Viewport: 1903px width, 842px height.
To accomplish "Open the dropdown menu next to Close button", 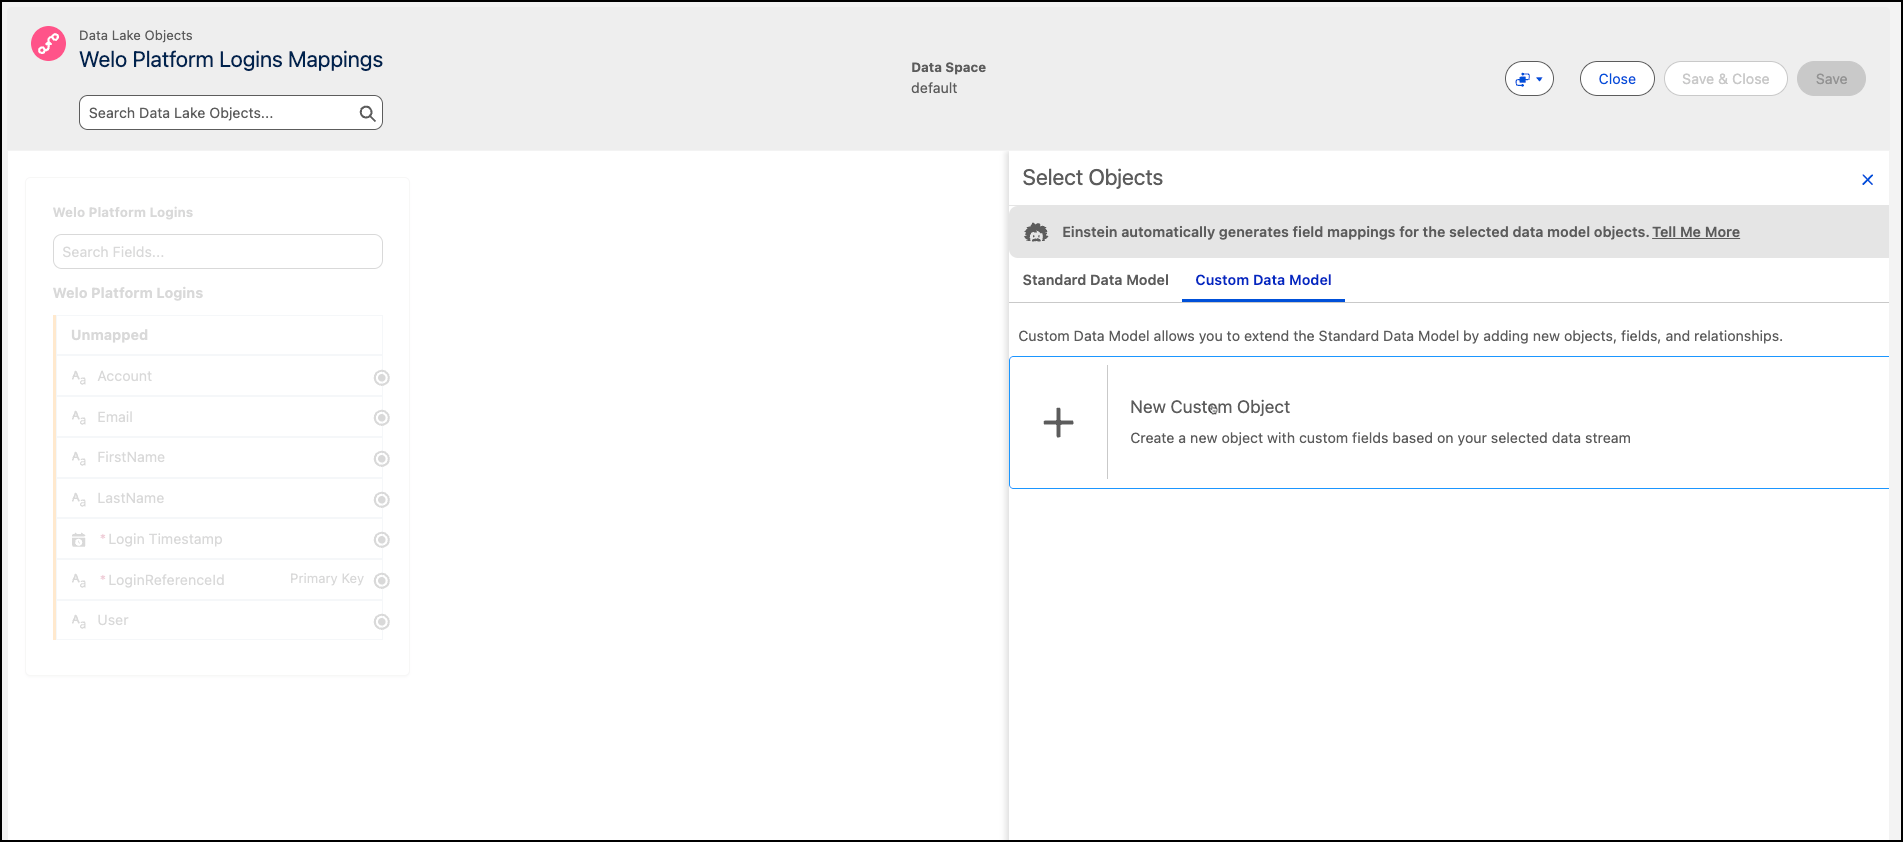I will click(x=1529, y=79).
